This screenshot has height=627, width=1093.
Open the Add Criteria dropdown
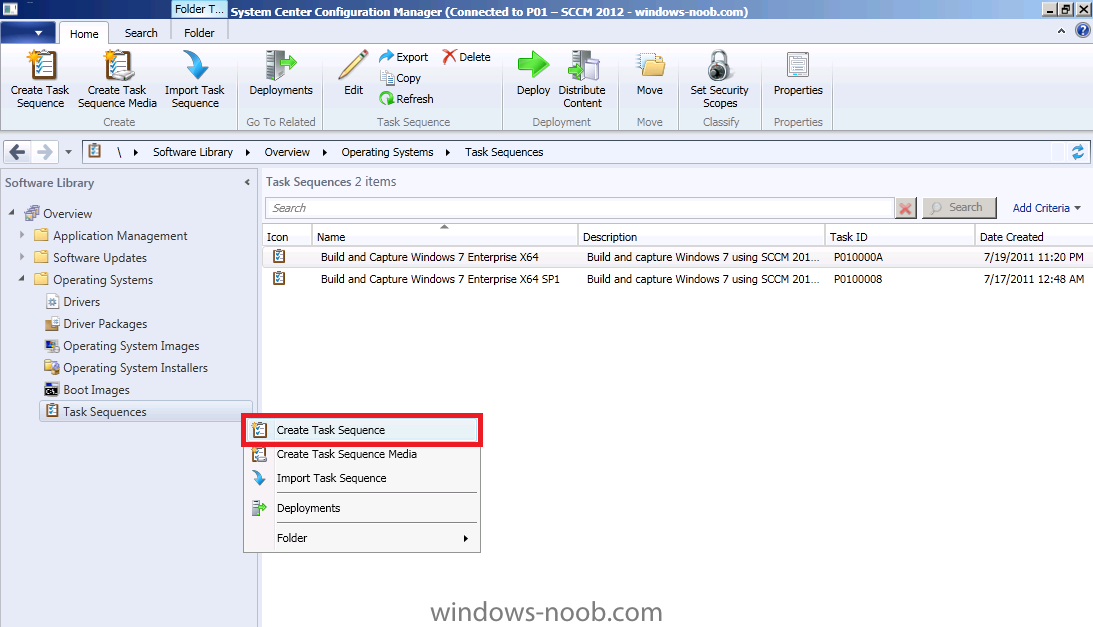(x=1046, y=208)
